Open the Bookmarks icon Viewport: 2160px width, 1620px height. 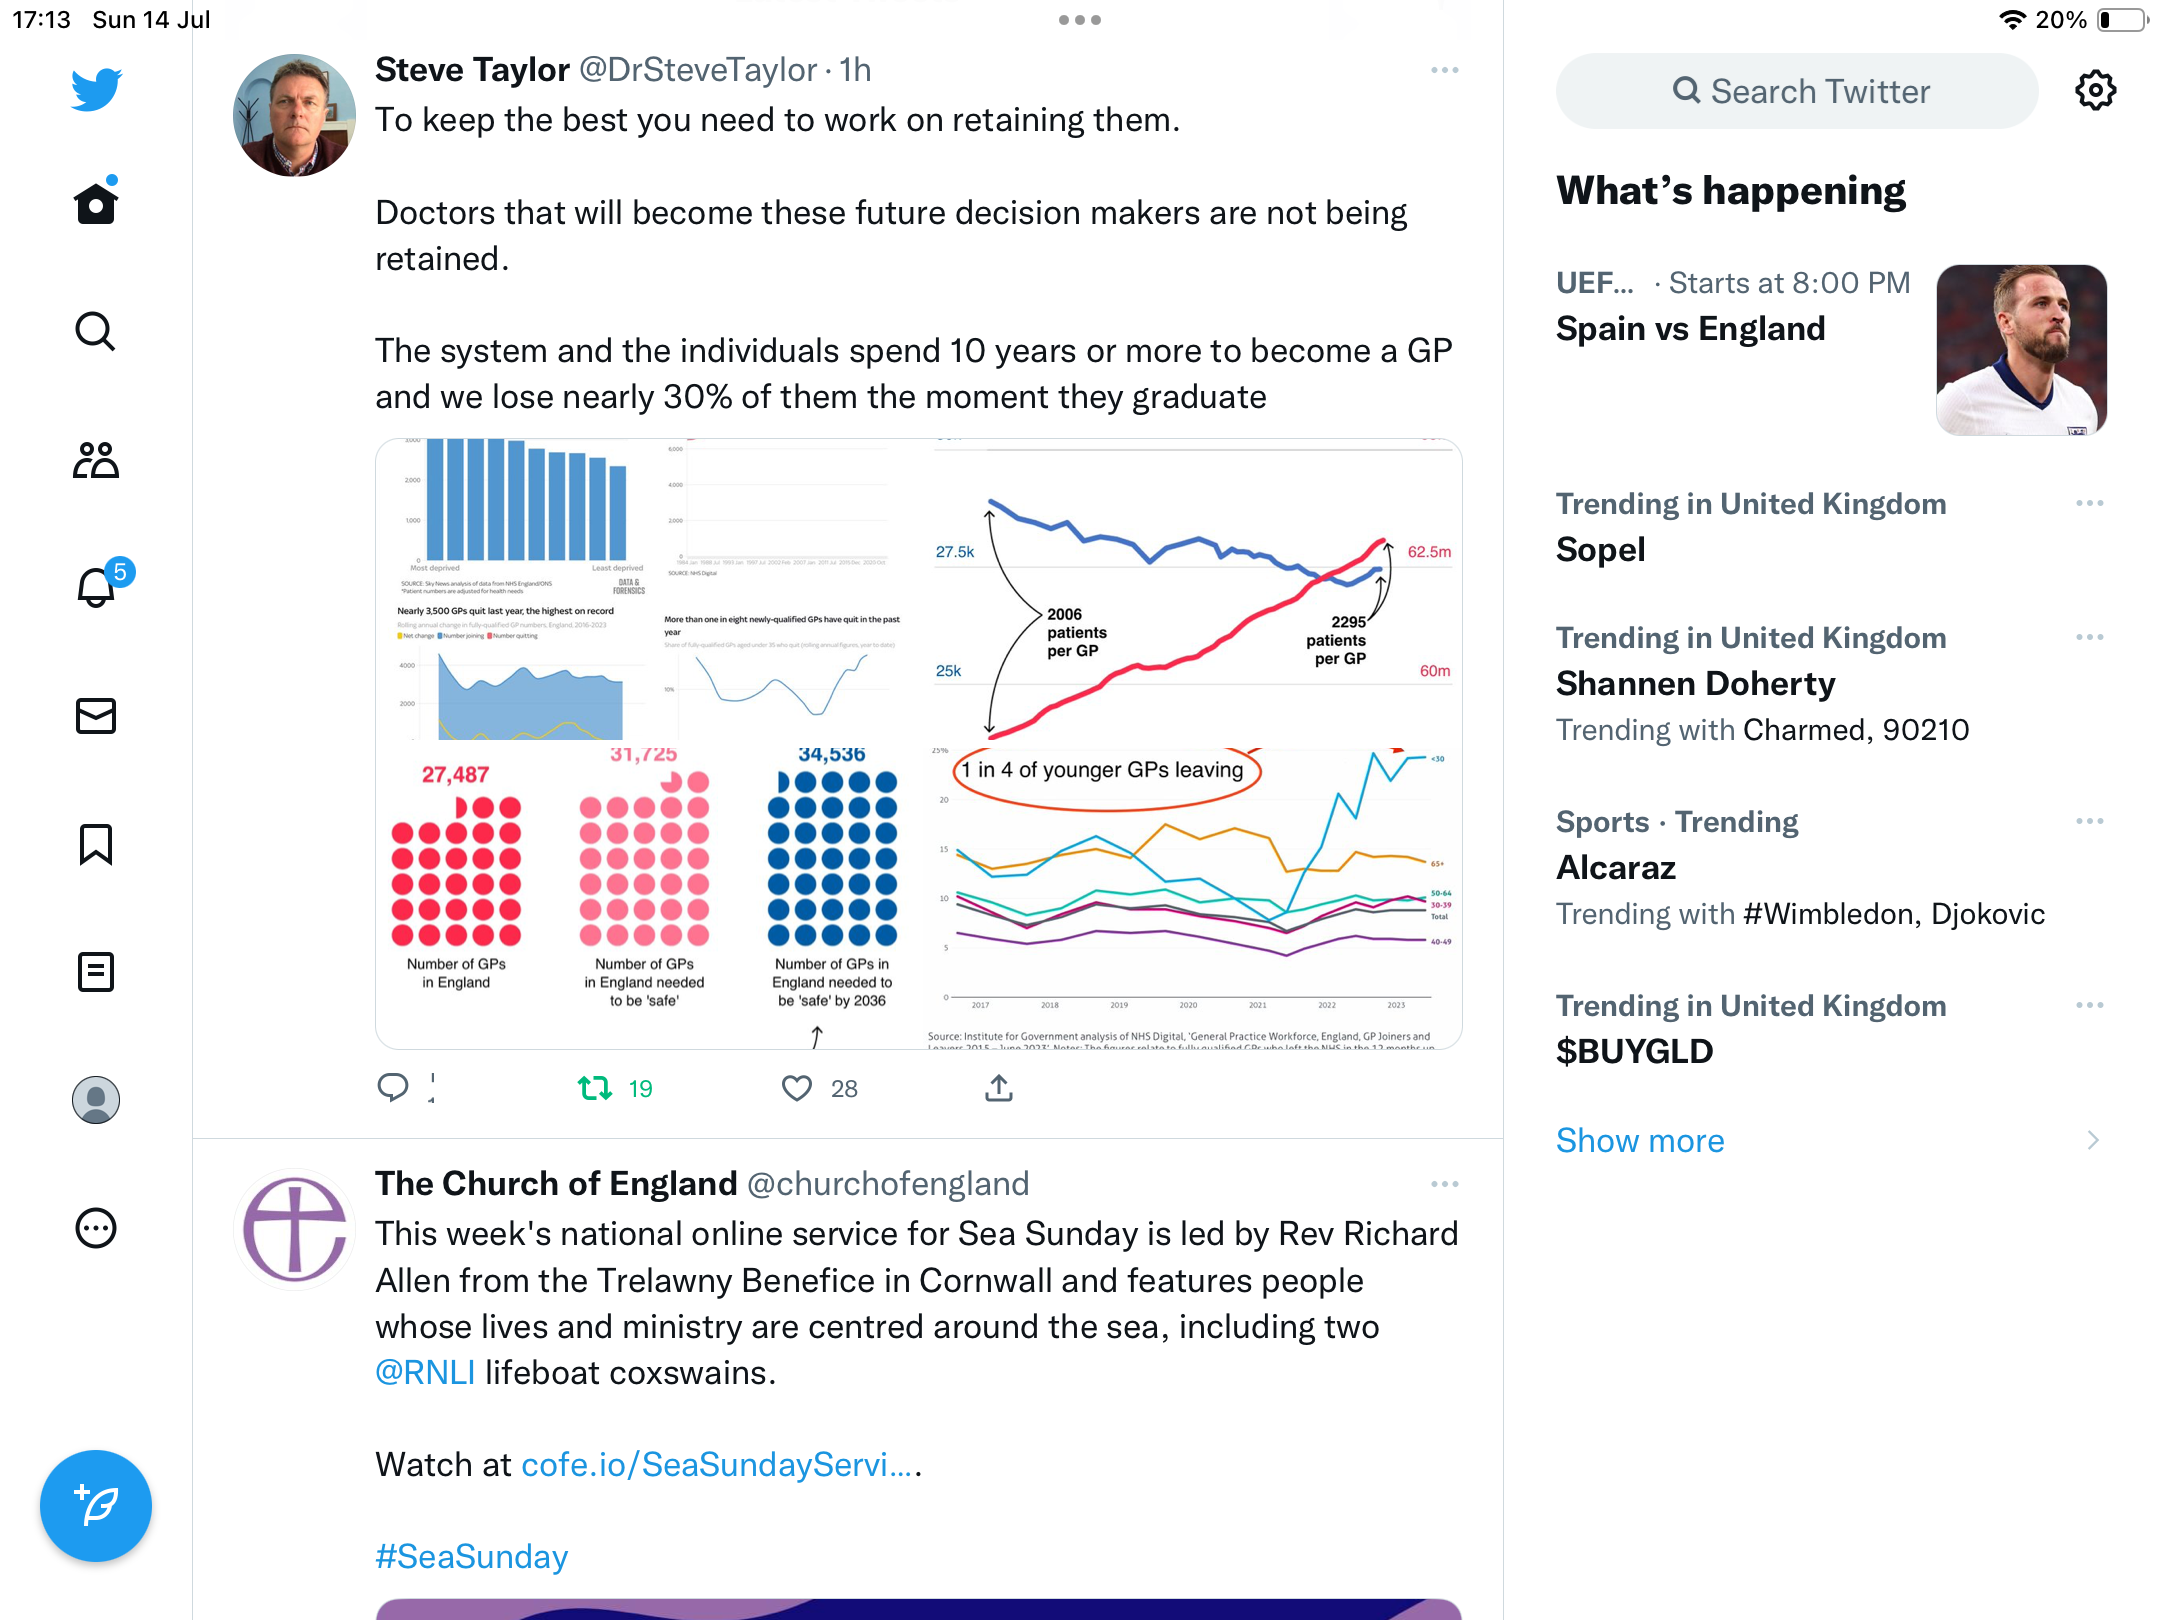[96, 844]
